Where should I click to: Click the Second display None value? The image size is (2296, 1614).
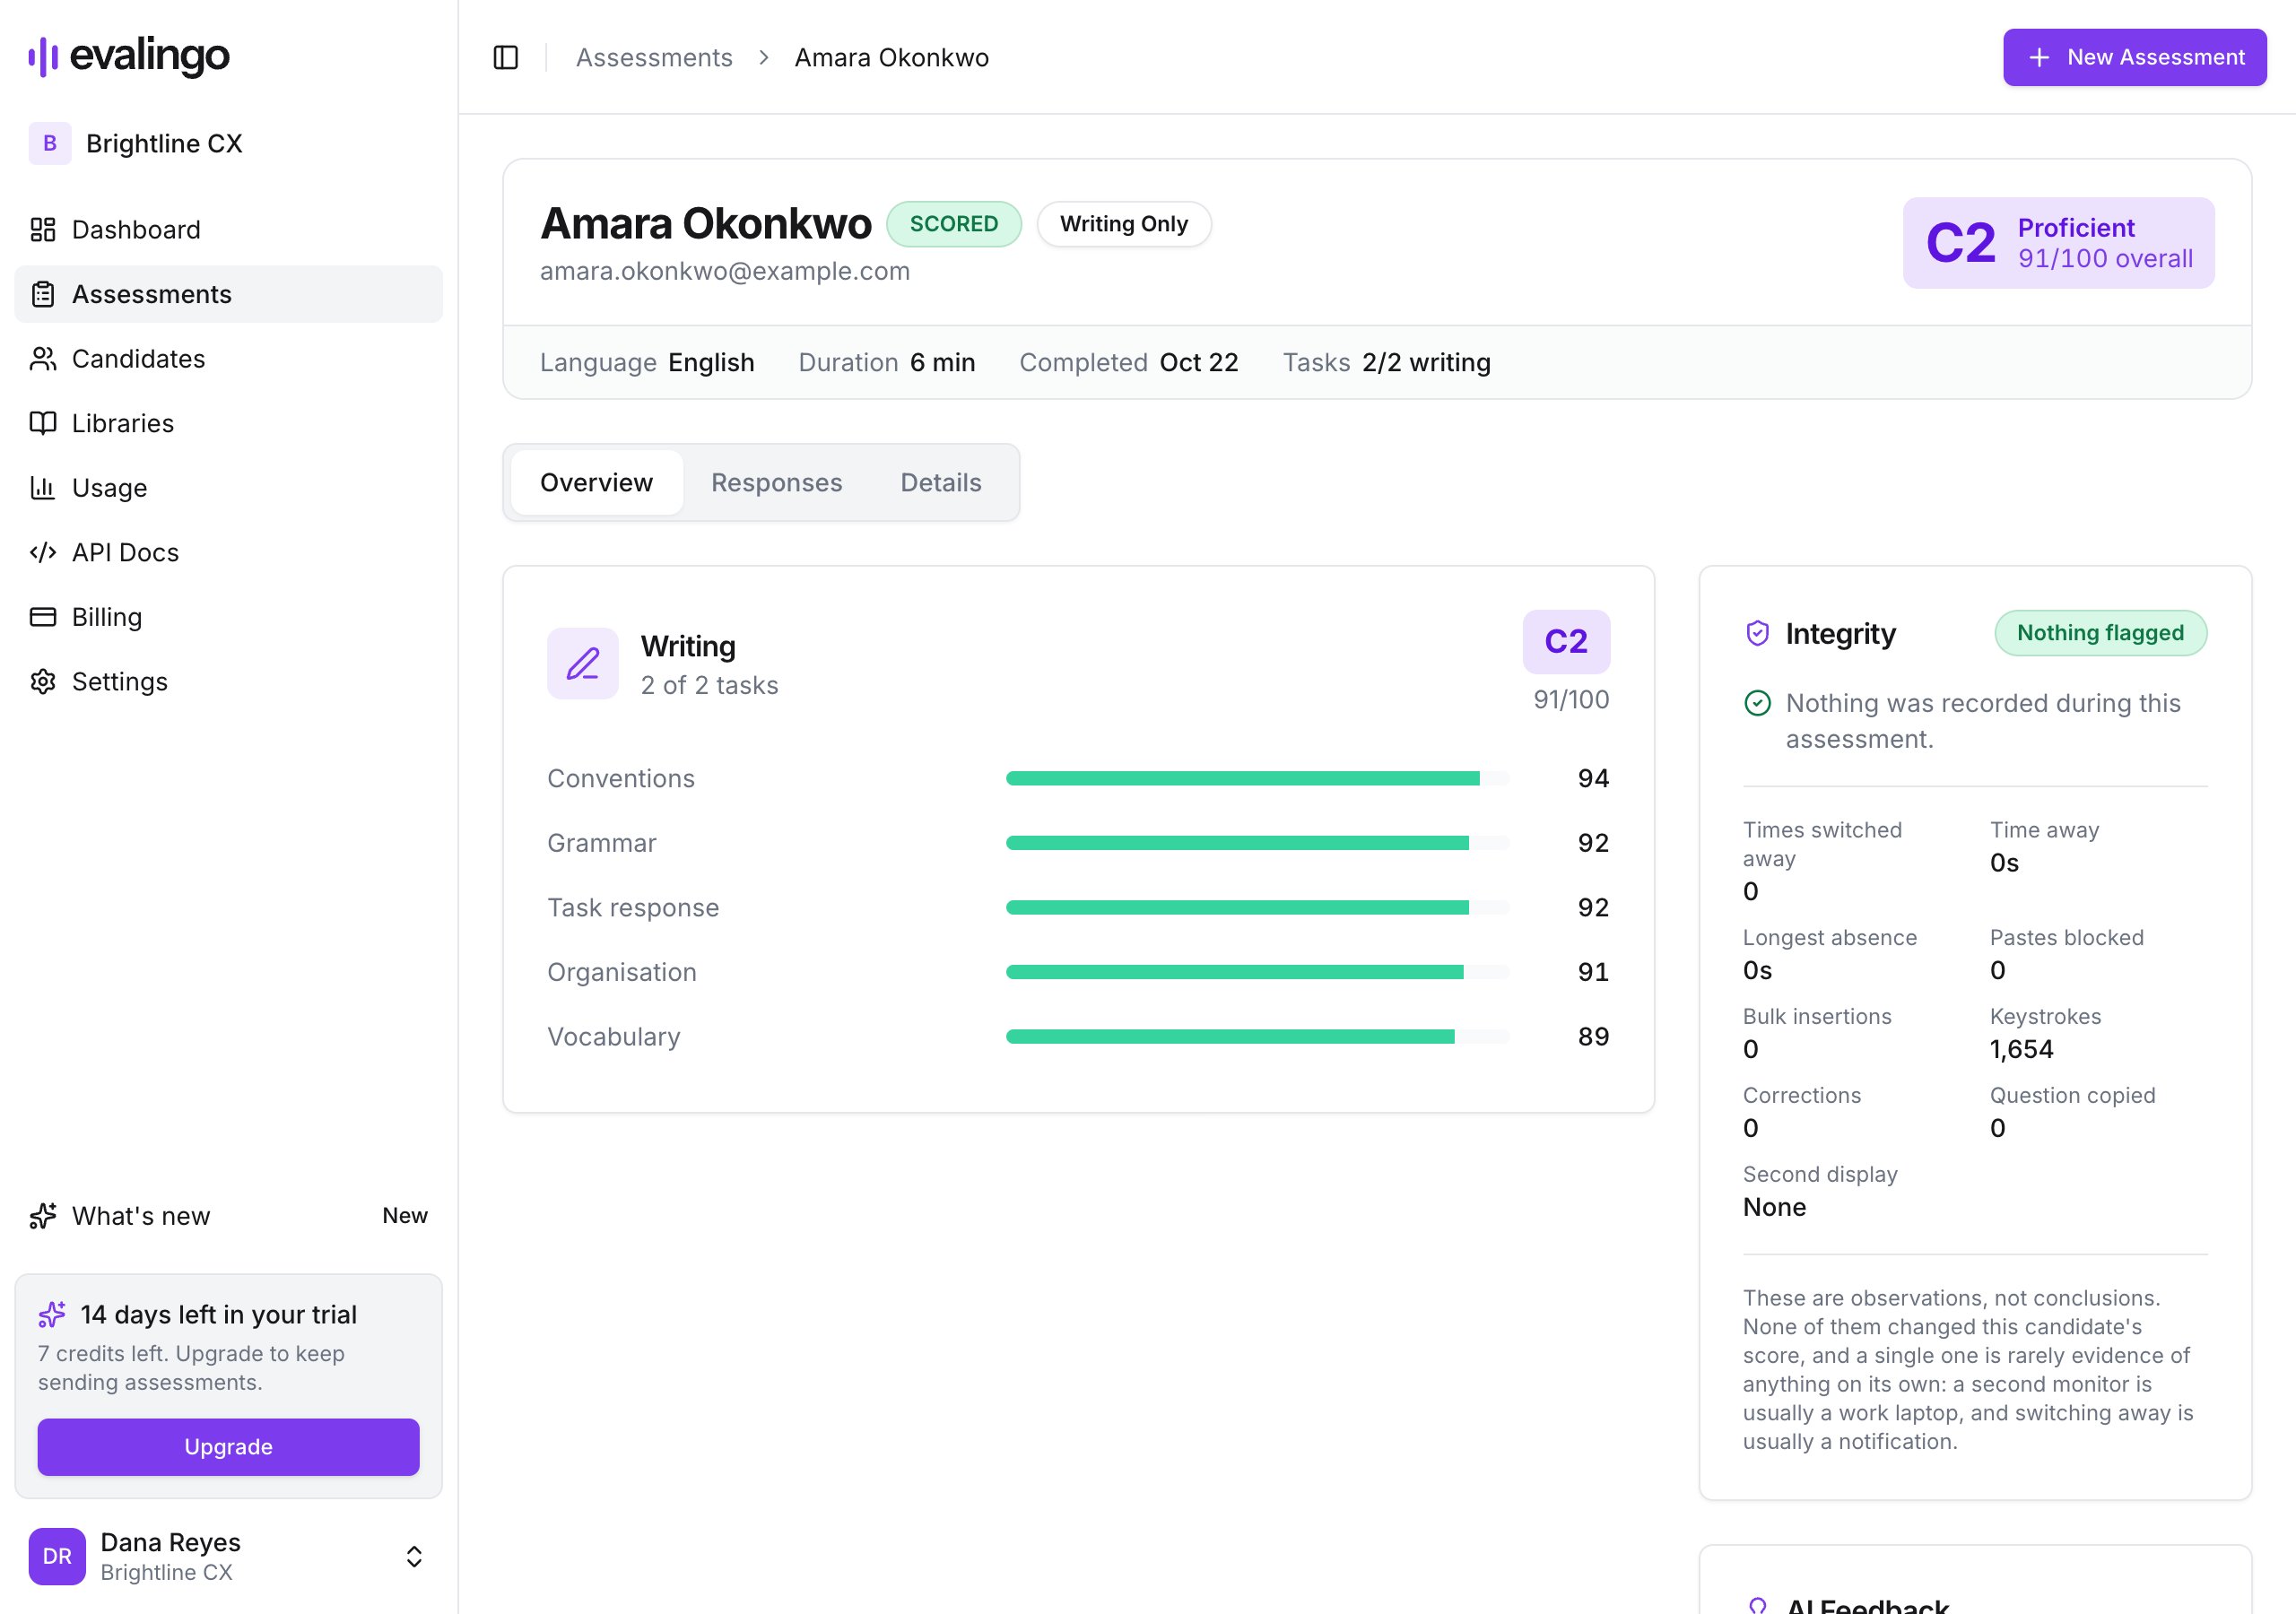(x=1774, y=1207)
